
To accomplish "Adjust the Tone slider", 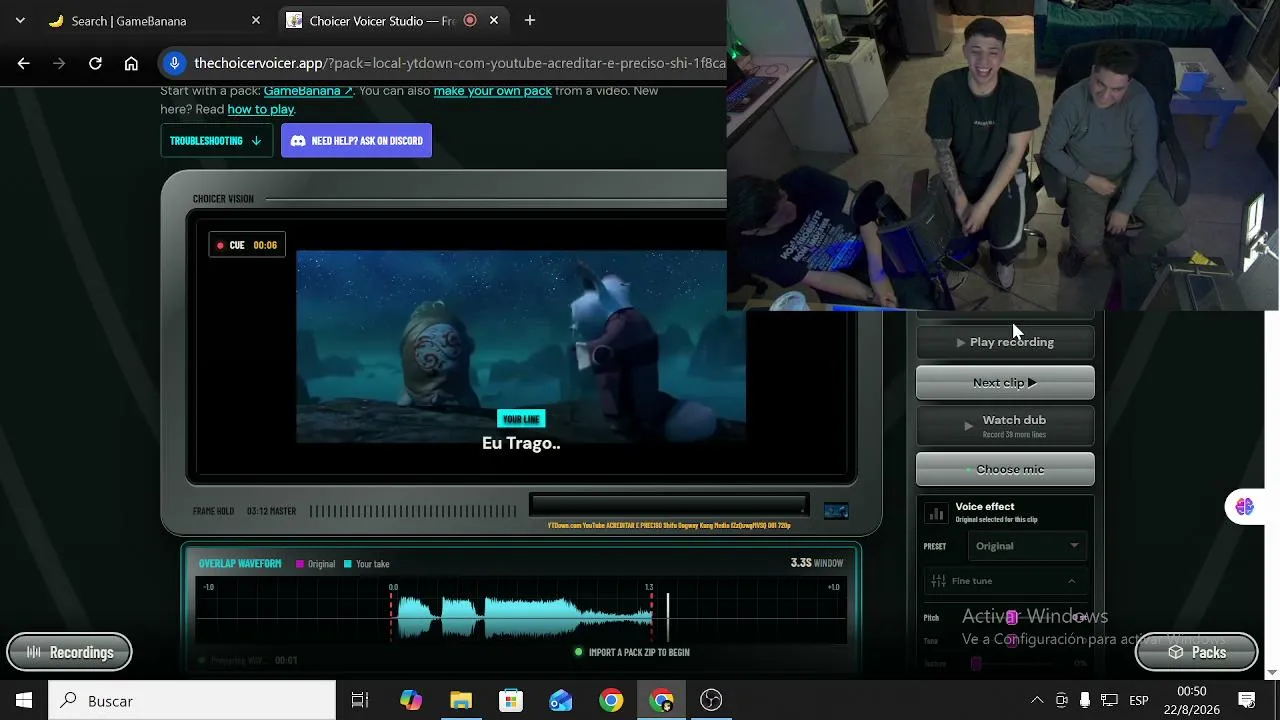I will (1012, 640).
